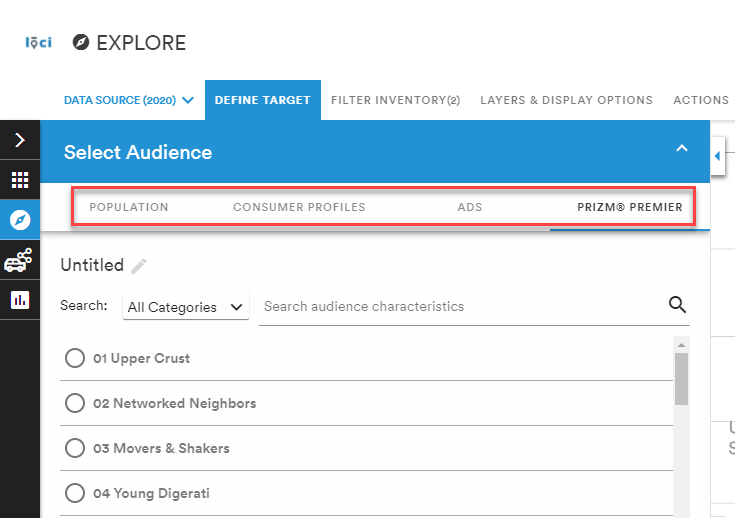
Task: Edit the Untitled name with pencil icon
Action: point(139,266)
